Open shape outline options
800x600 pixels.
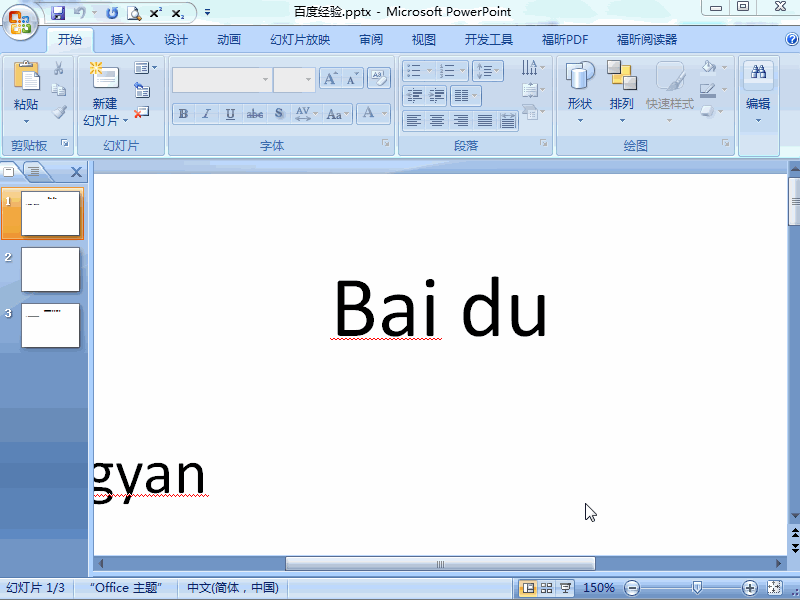[713, 90]
